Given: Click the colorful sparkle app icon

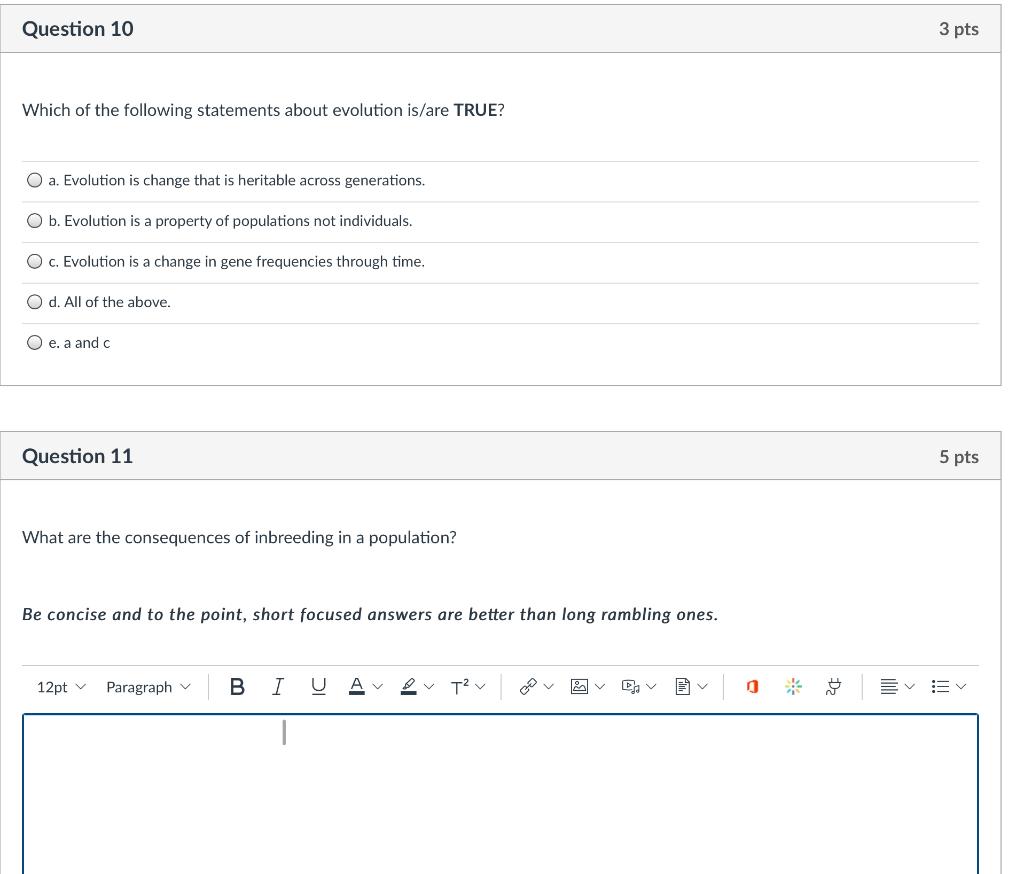Looking at the screenshot, I should (x=793, y=687).
